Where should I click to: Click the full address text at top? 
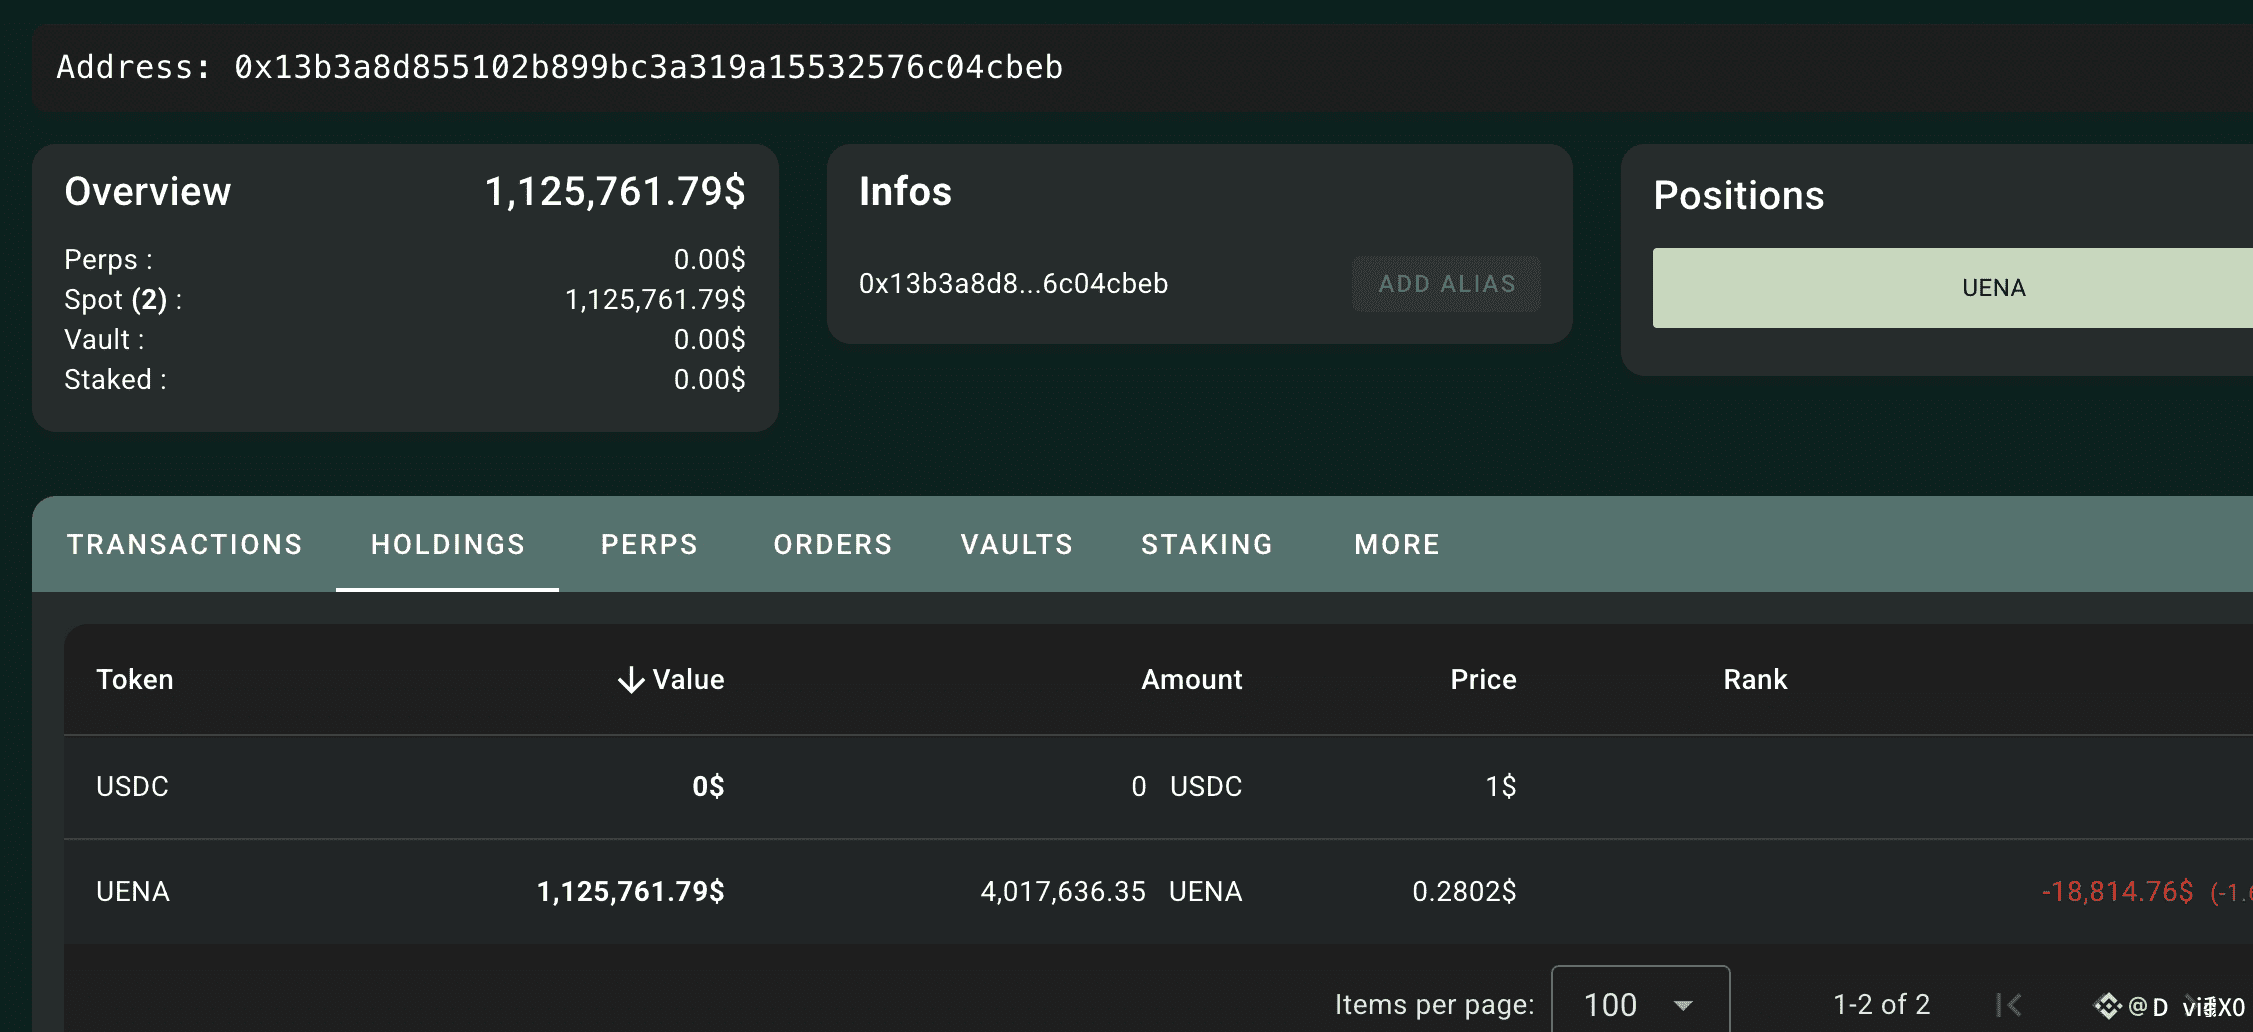tap(648, 67)
